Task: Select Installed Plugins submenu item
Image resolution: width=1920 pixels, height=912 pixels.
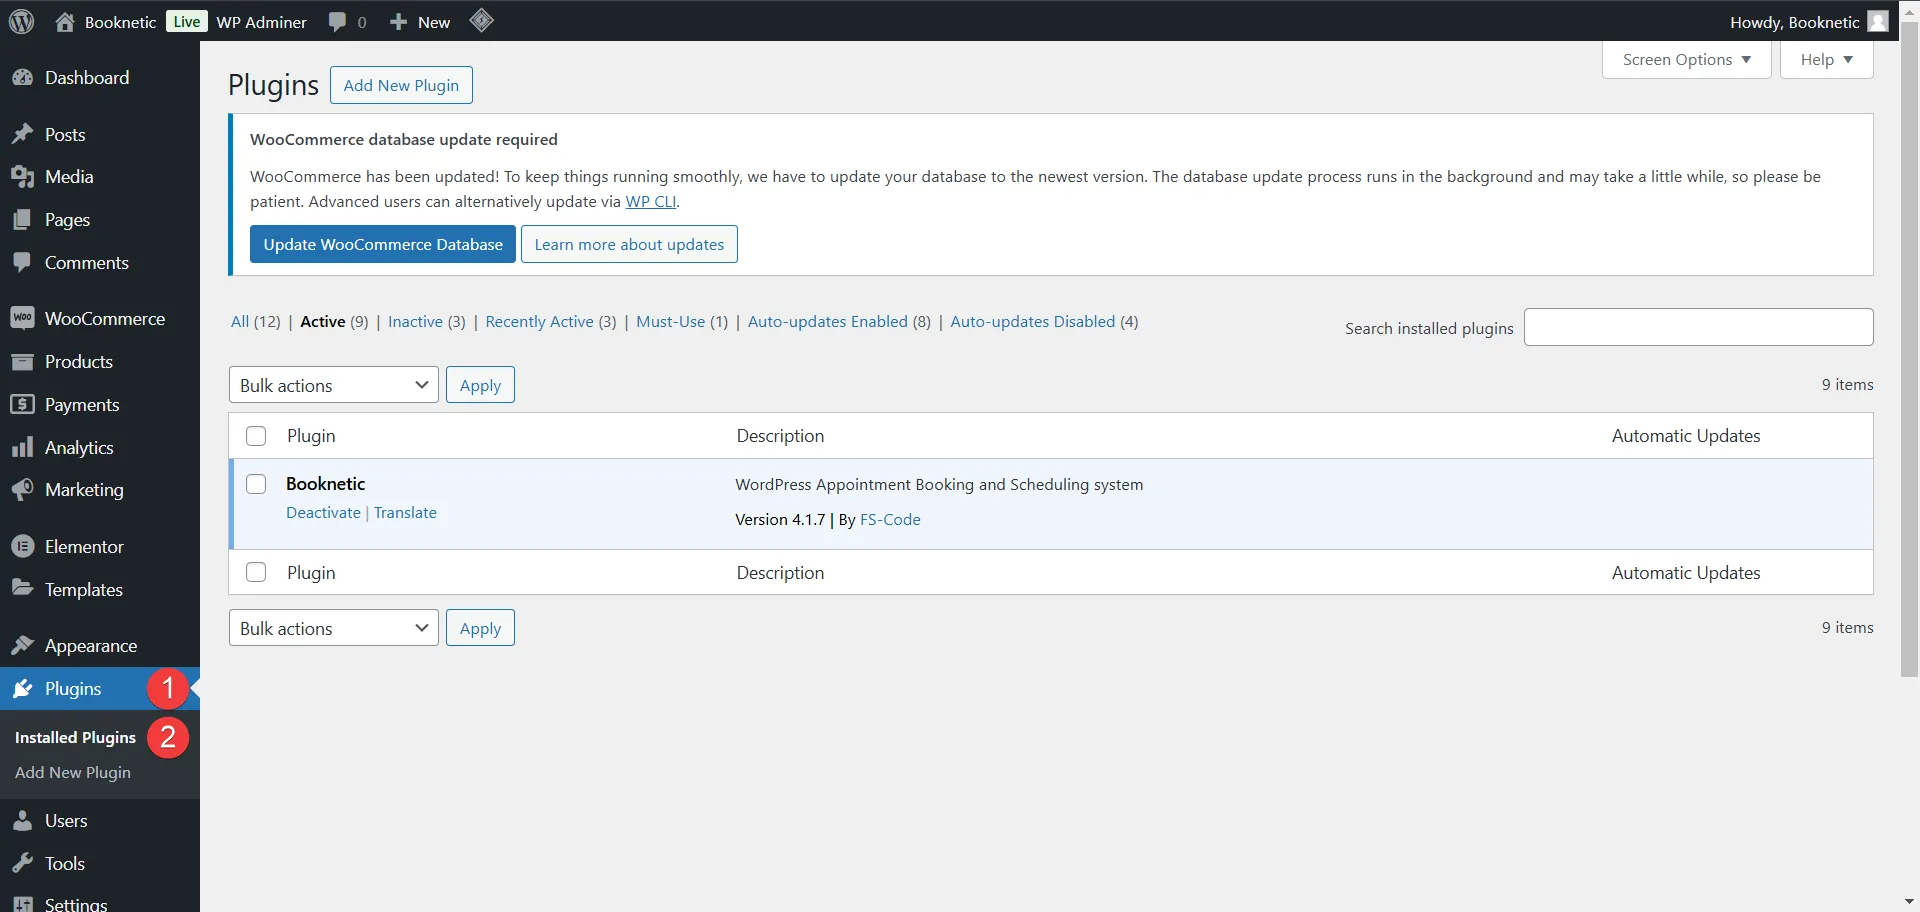Action: (75, 737)
